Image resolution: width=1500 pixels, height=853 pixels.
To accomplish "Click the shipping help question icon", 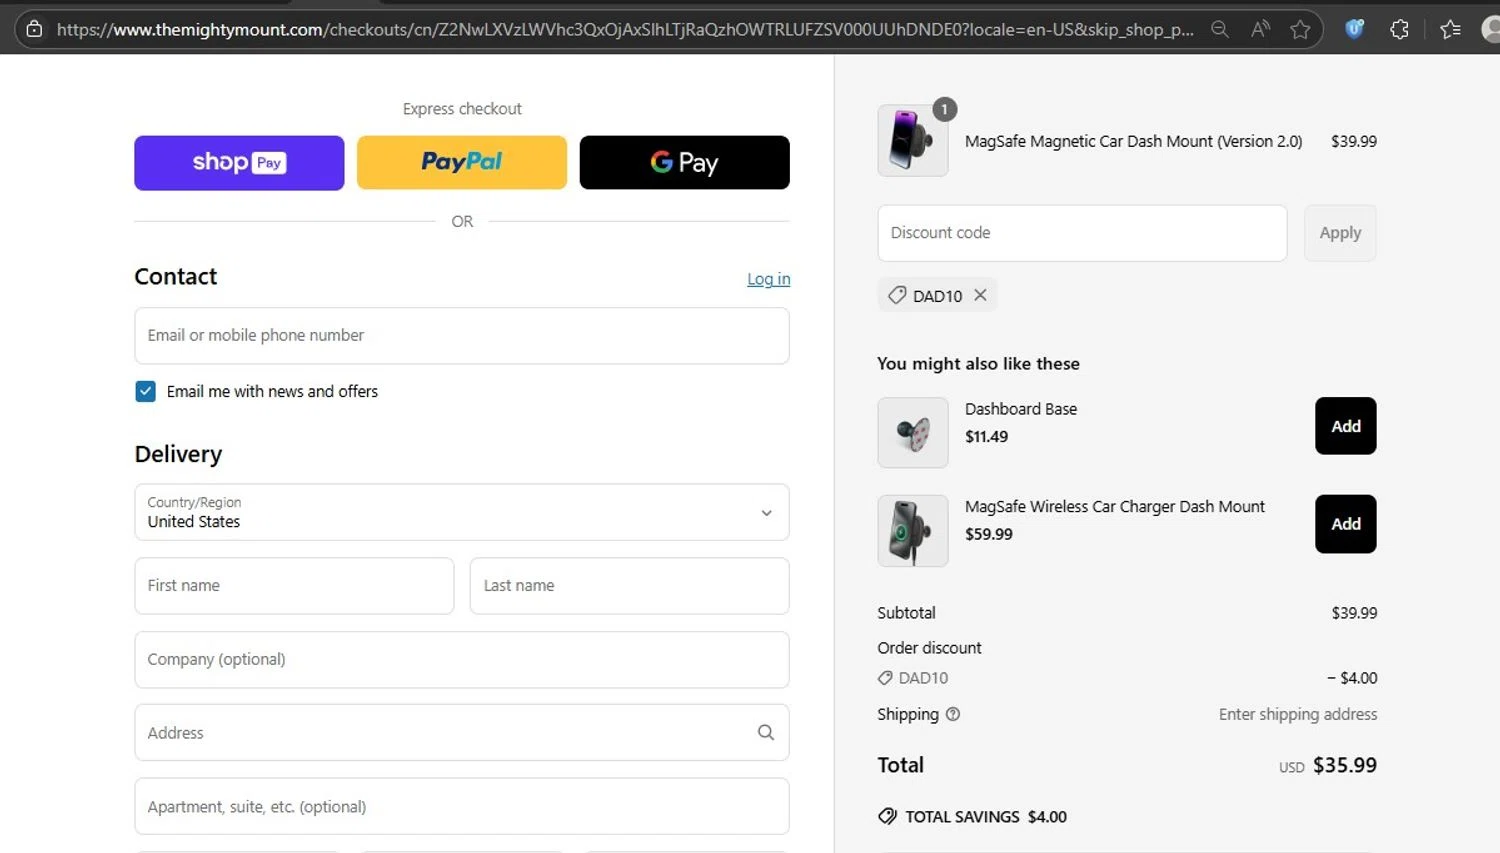I will 953,714.
